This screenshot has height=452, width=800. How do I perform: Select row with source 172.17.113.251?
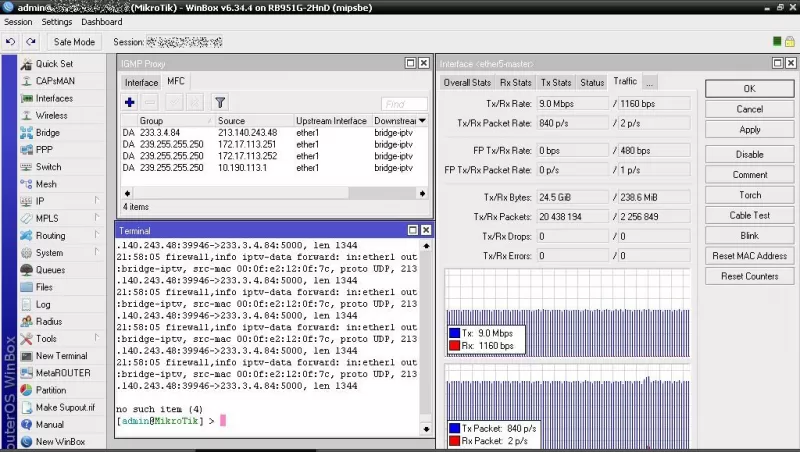[274, 144]
